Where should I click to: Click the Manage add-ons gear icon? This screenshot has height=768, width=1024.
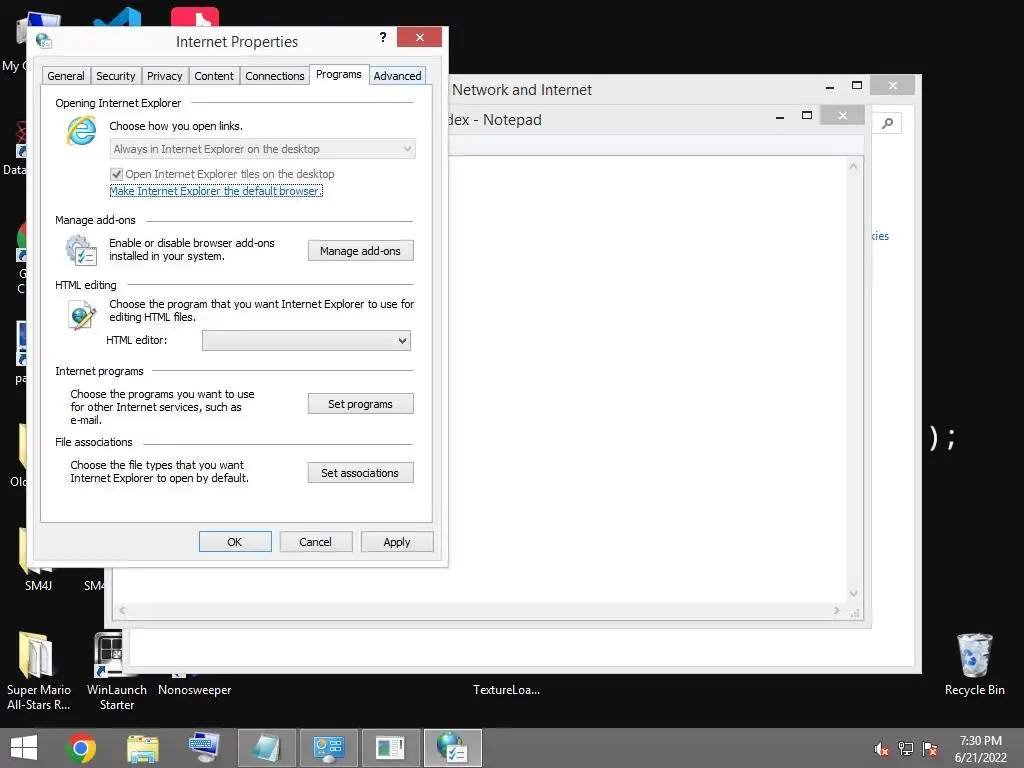81,250
